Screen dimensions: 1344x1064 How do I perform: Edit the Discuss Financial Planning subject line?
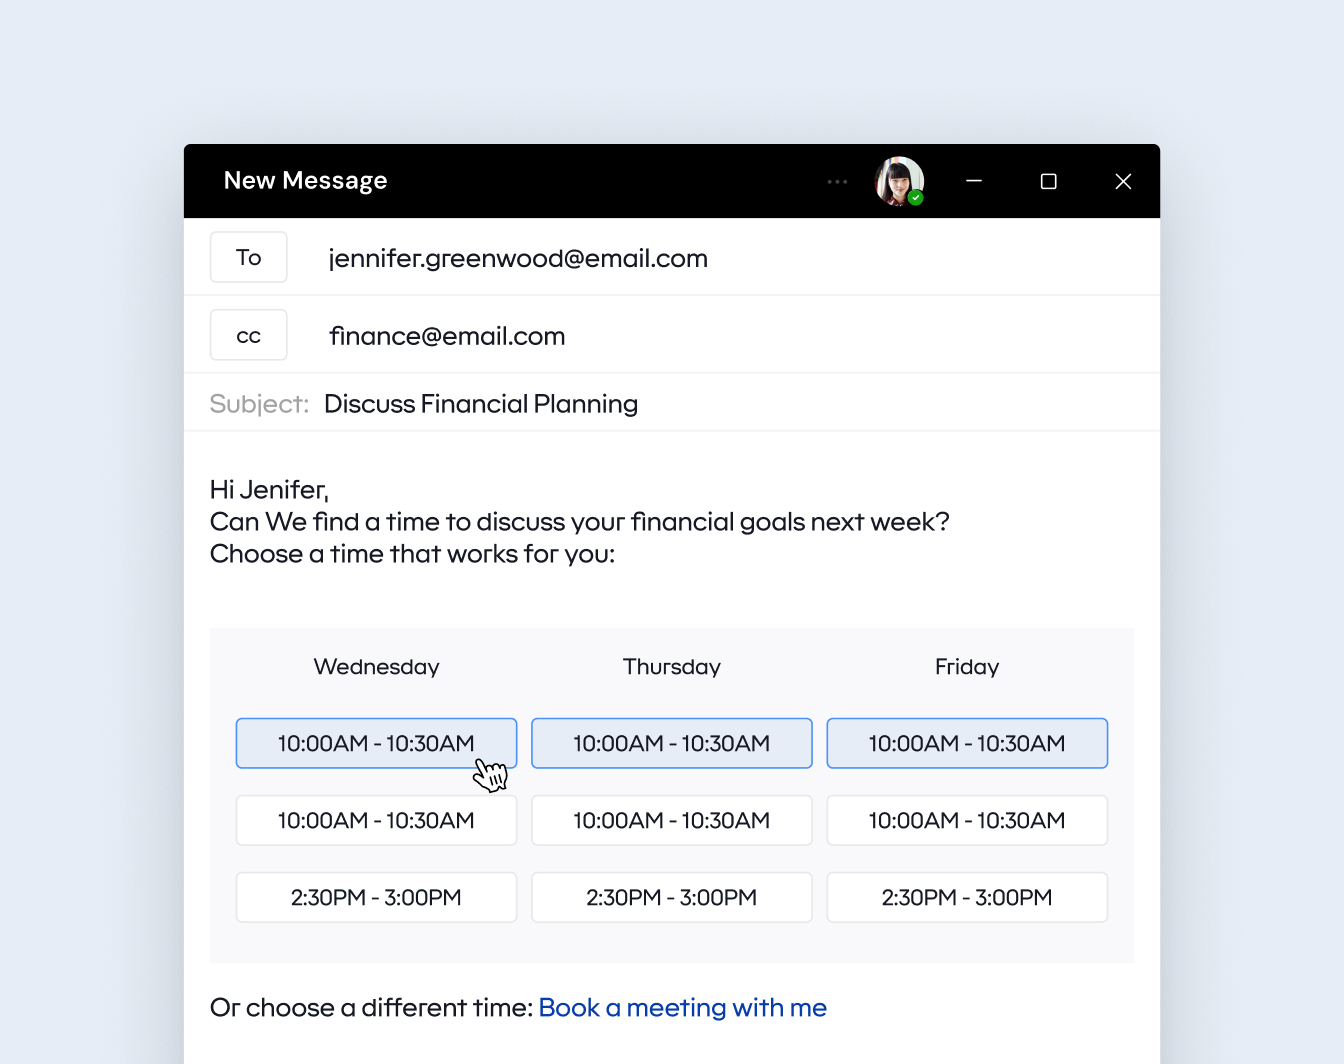coord(480,404)
